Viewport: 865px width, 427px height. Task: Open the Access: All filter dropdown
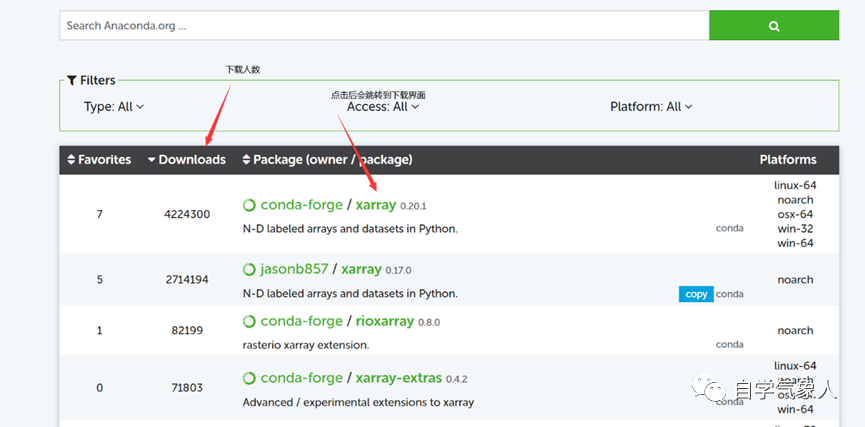383,106
